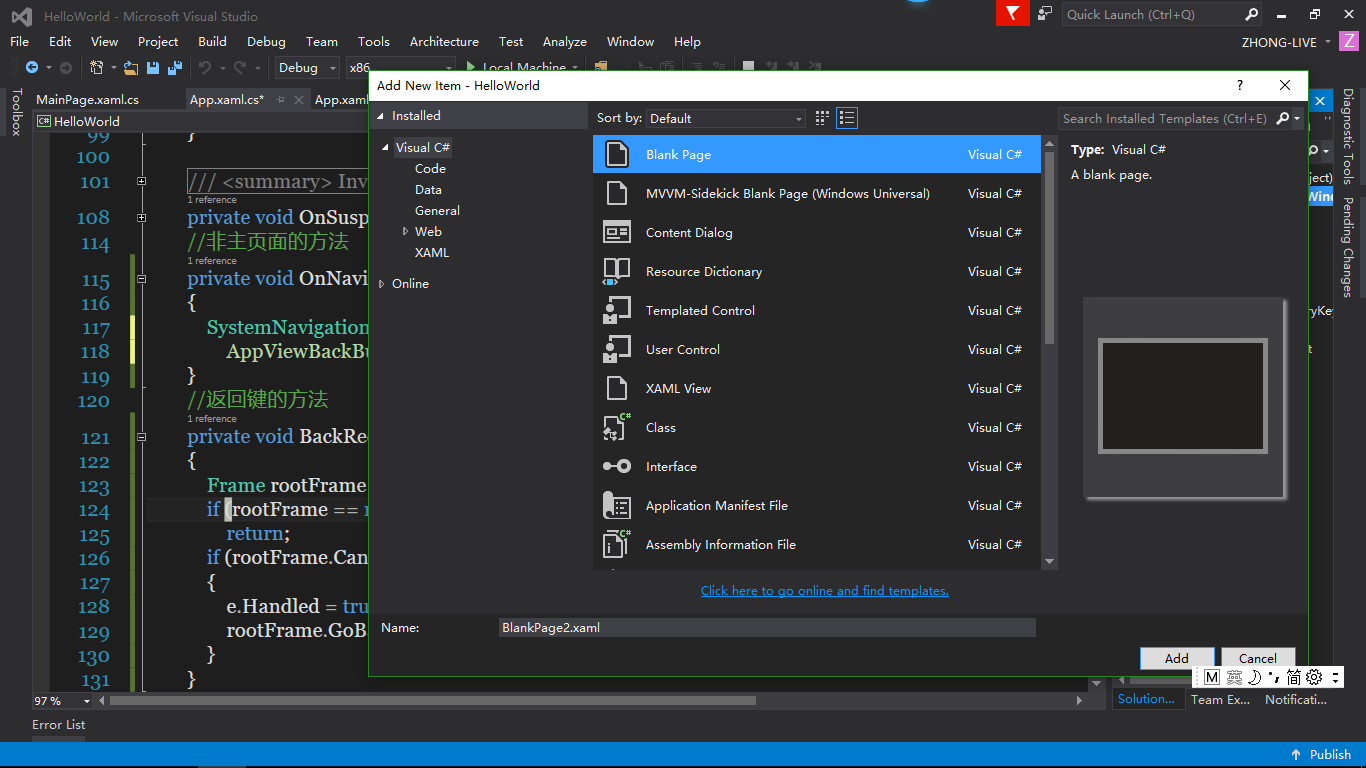Image resolution: width=1366 pixels, height=768 pixels.
Task: Click the Undo toolbar icon
Action: (204, 67)
